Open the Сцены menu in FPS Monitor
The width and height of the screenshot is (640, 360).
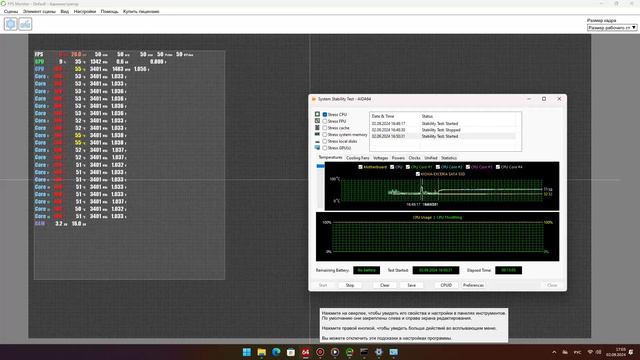coord(11,11)
